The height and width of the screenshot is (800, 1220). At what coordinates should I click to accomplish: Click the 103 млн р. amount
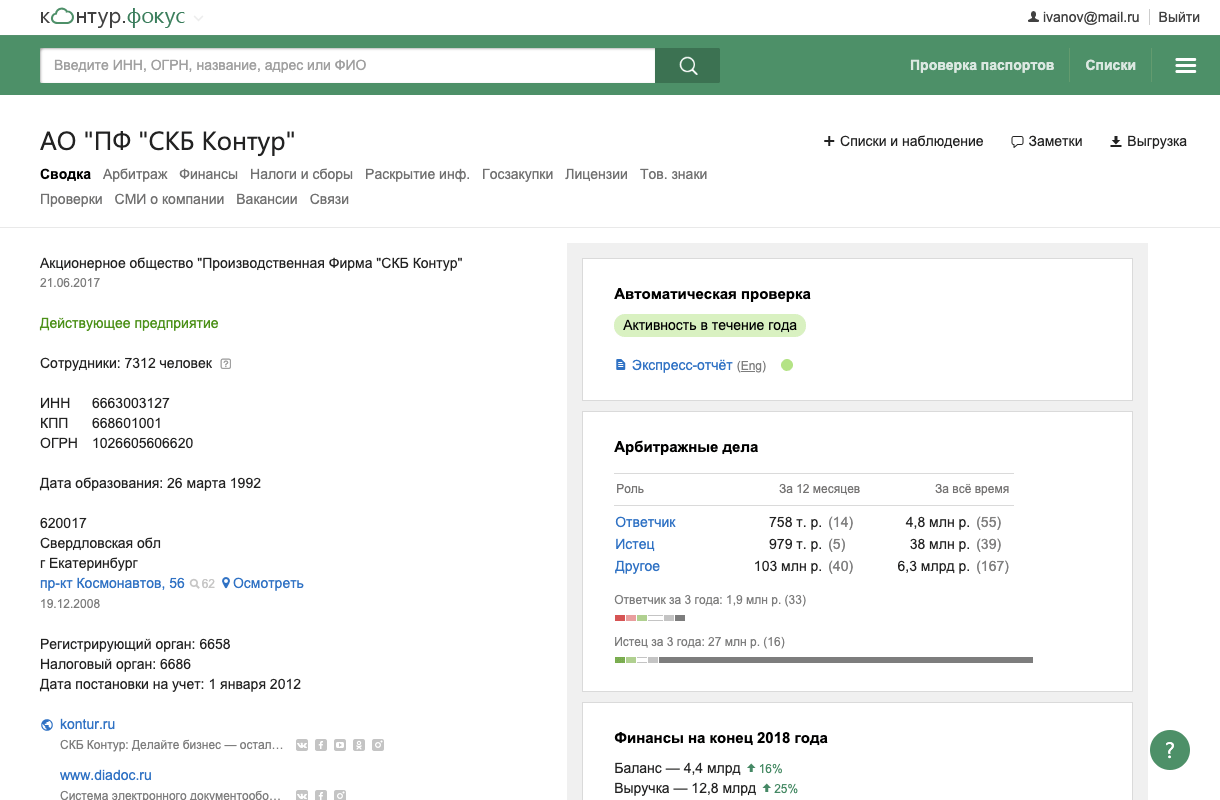(788, 566)
